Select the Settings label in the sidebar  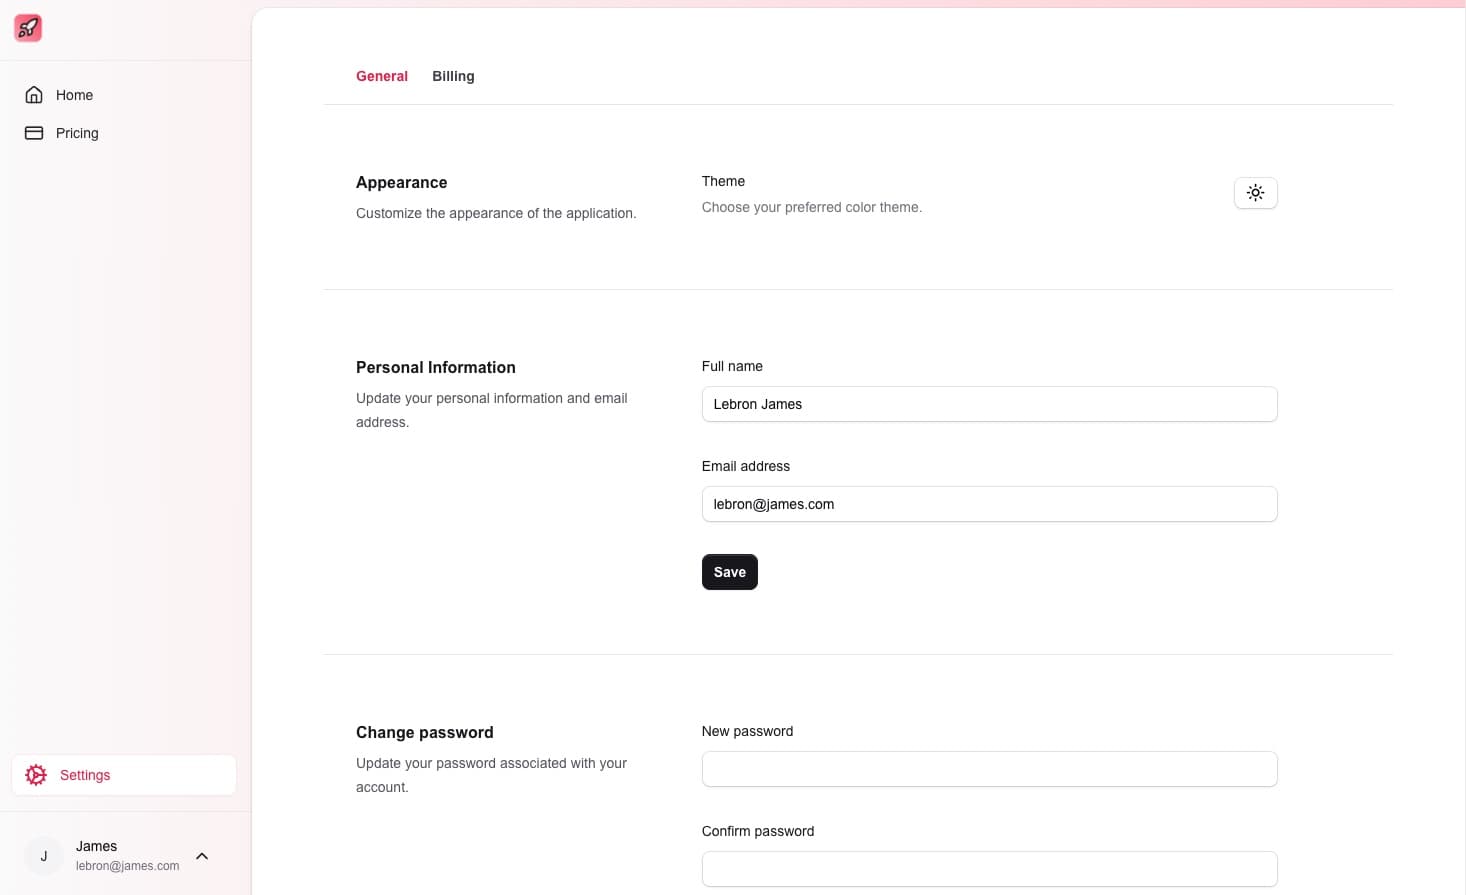pos(85,775)
